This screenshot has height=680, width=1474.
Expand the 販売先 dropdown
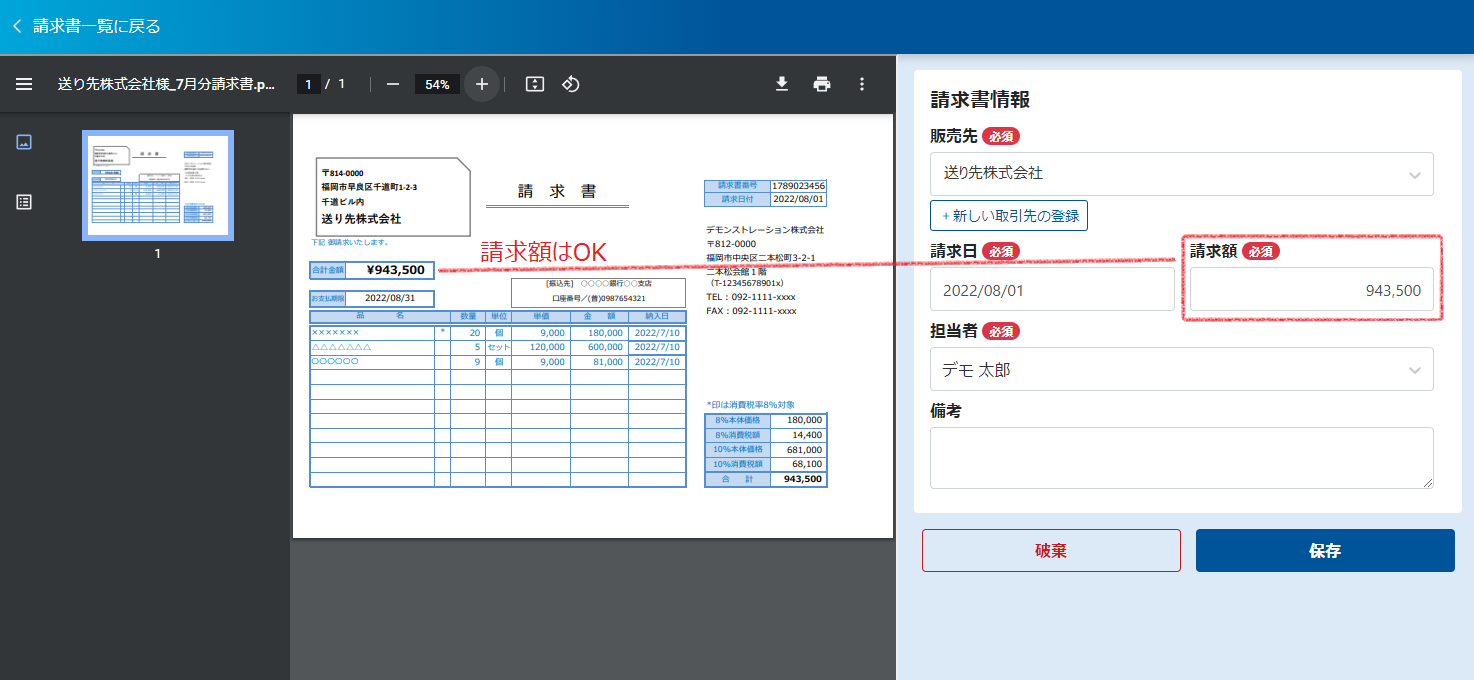(1181, 174)
